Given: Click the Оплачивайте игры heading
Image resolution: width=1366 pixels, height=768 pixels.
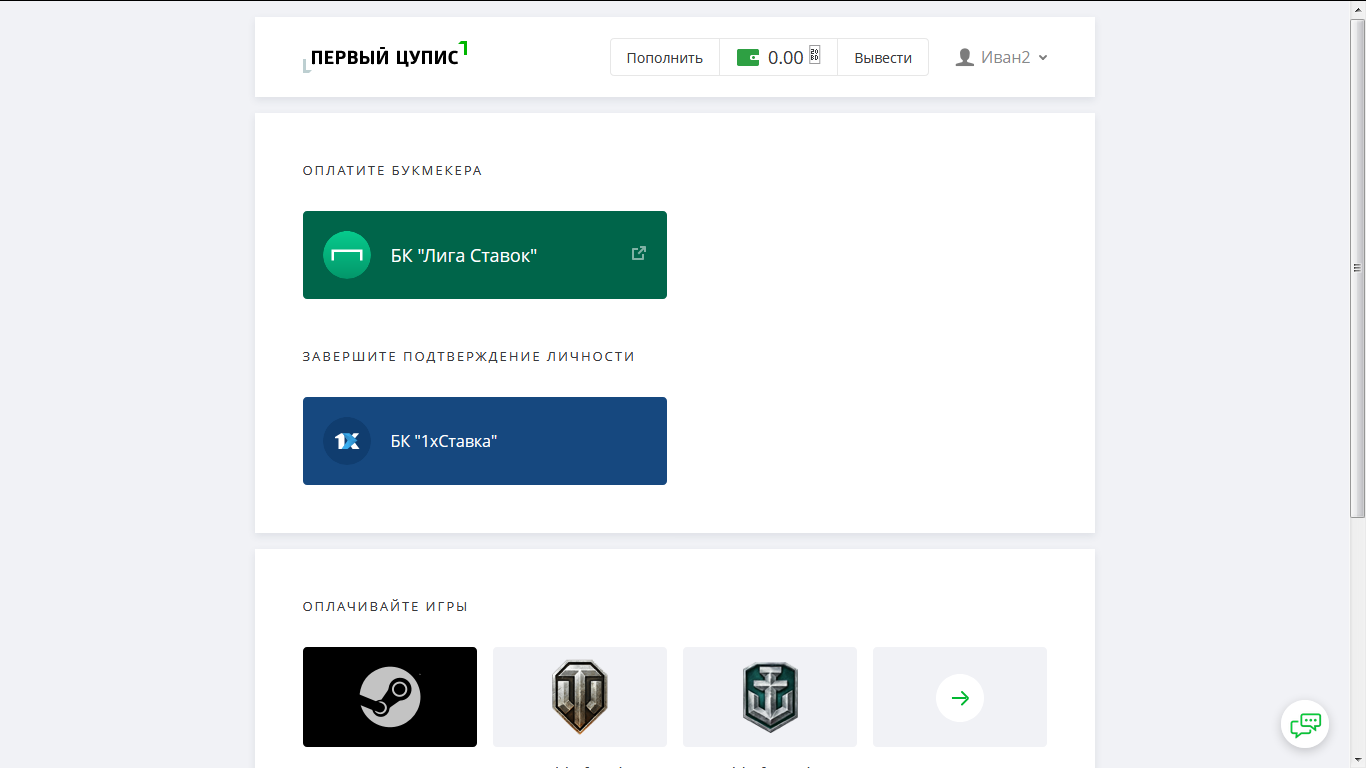Looking at the screenshot, I should 386,607.
